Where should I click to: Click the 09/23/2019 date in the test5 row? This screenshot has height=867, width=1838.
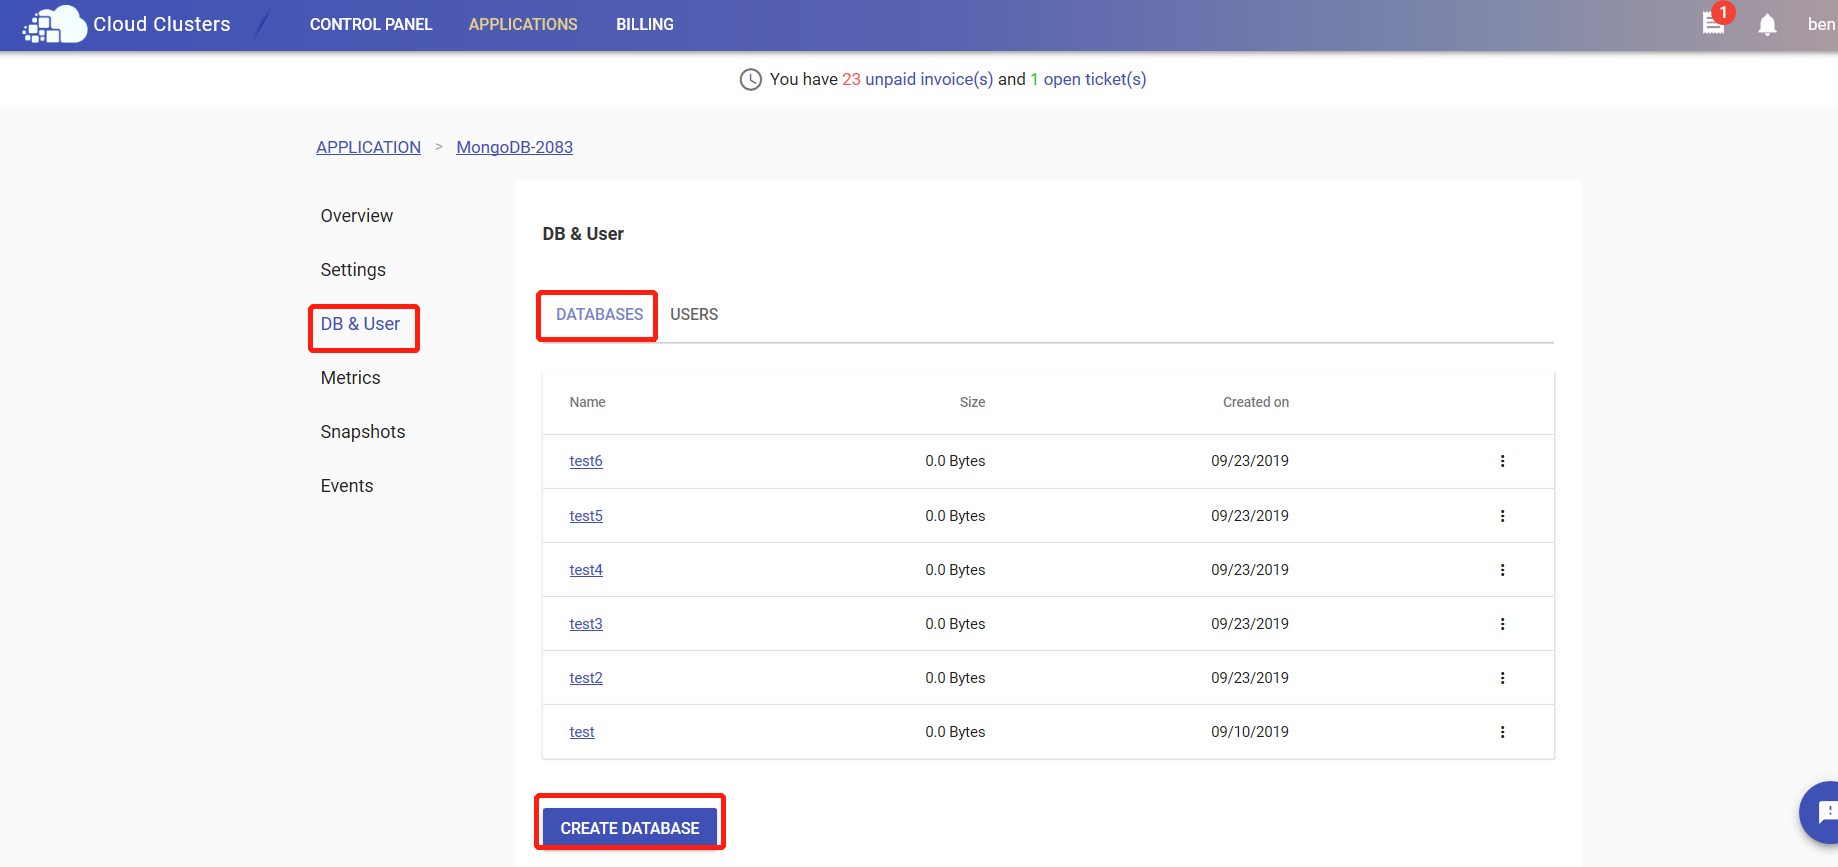(x=1250, y=516)
